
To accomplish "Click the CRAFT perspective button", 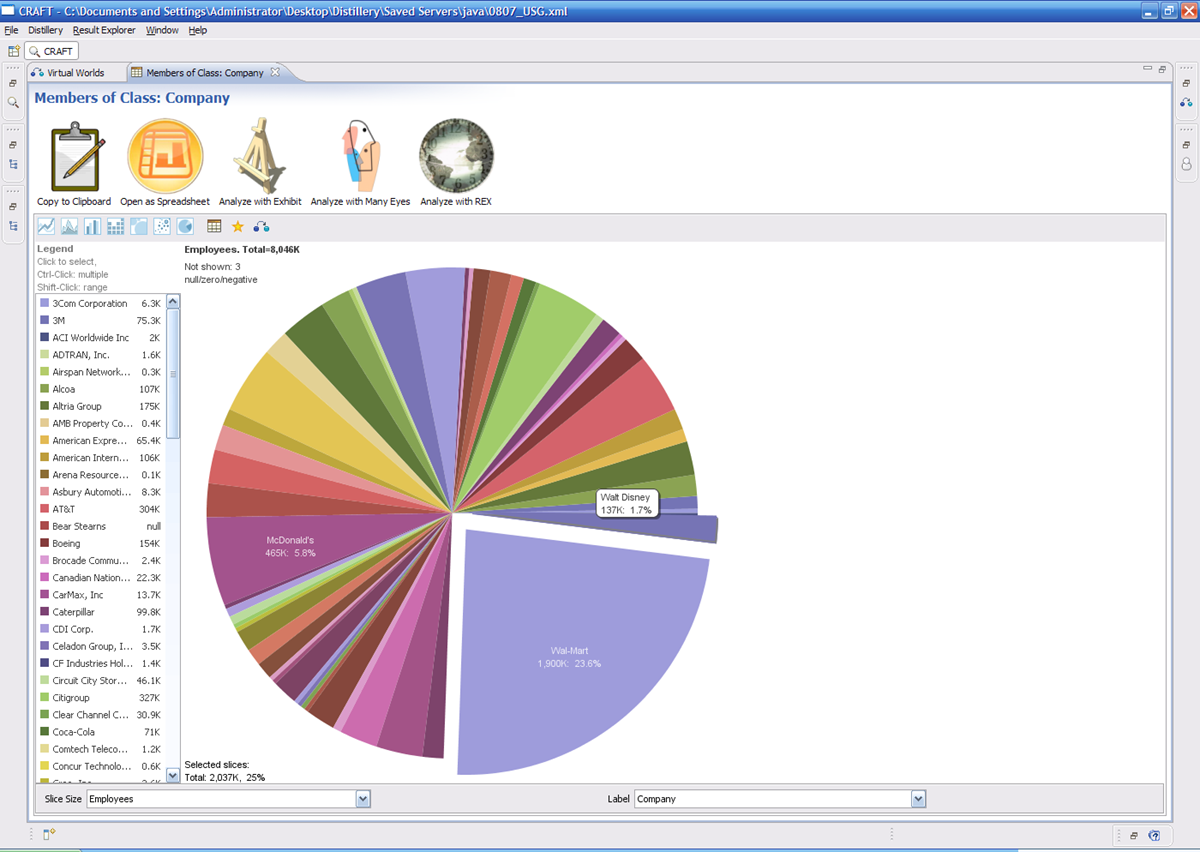I will (52, 51).
